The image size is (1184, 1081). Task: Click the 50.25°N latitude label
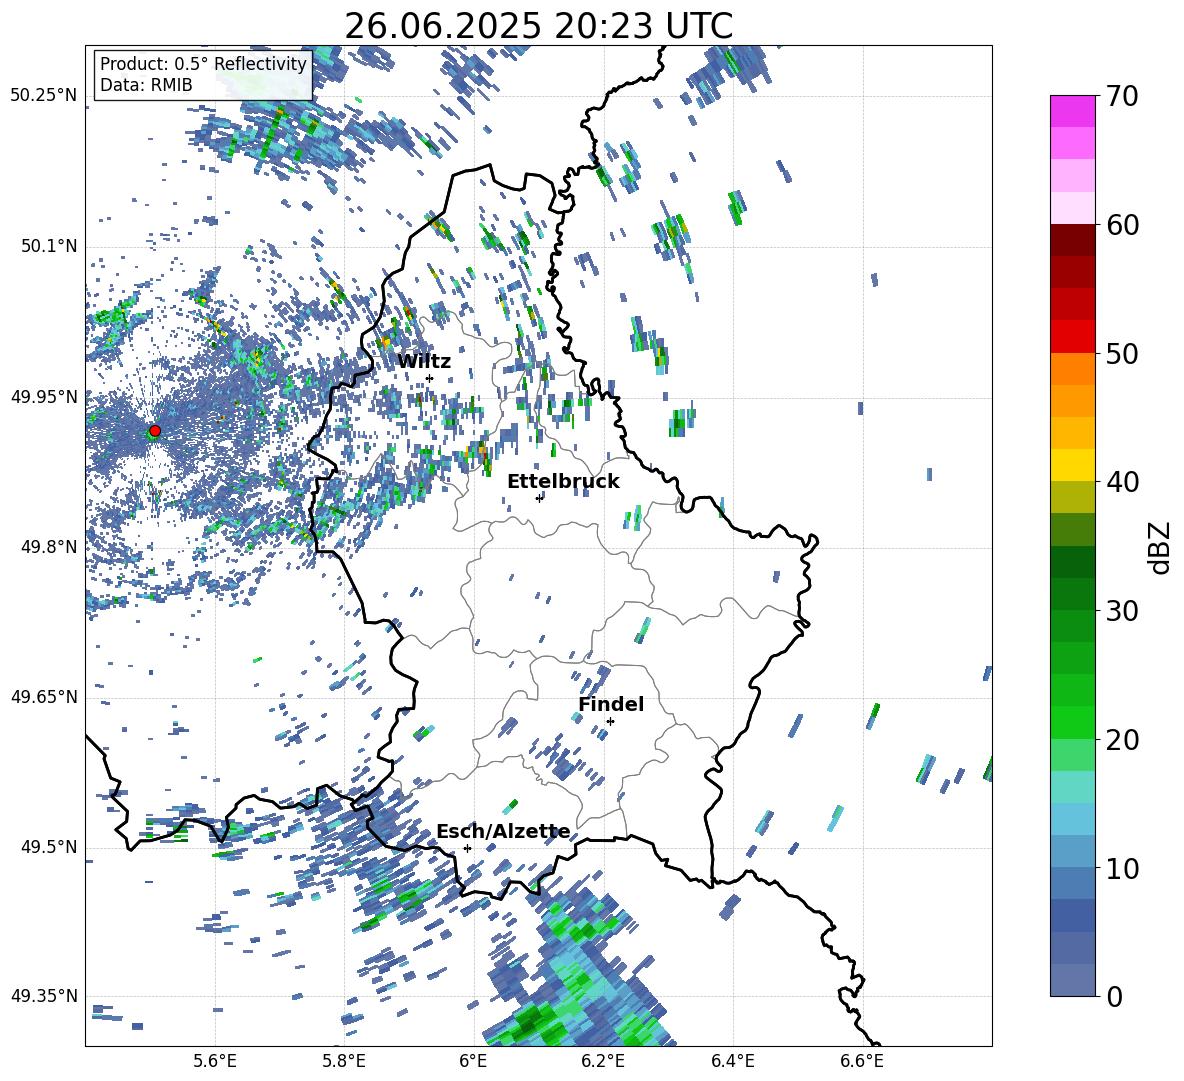coord(44,96)
